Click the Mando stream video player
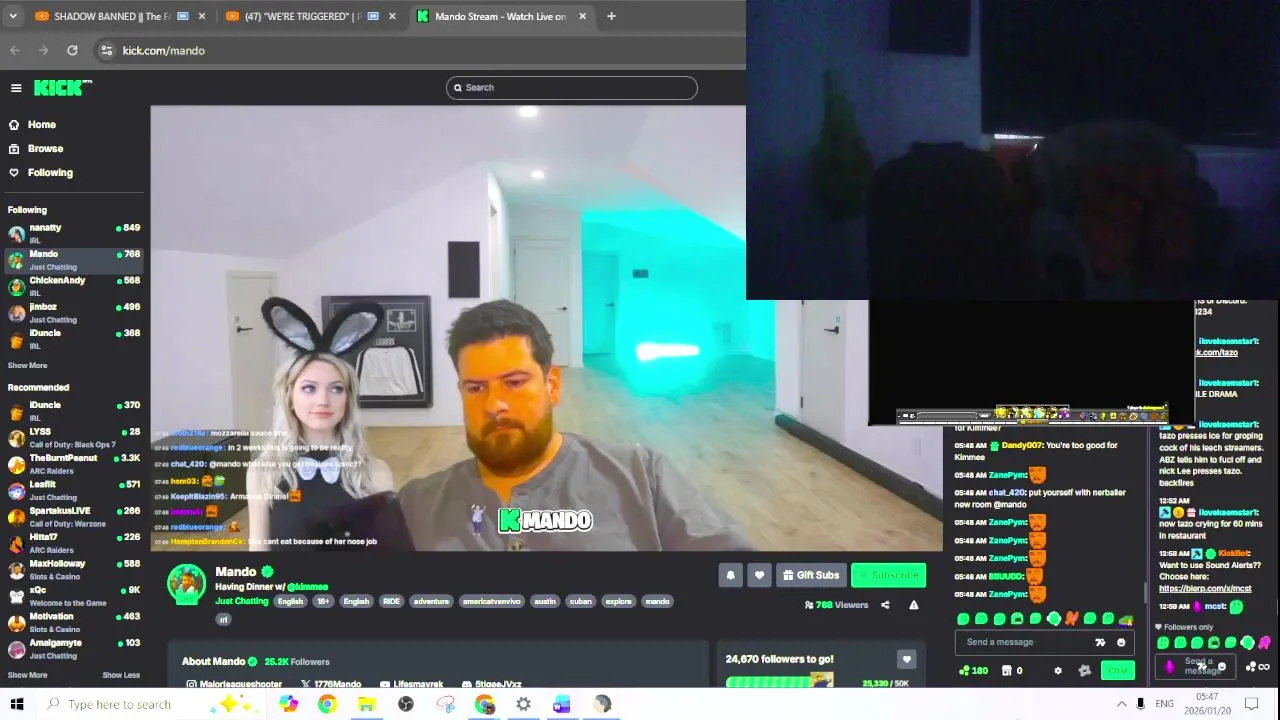The height and width of the screenshot is (720, 1280). pos(547,328)
